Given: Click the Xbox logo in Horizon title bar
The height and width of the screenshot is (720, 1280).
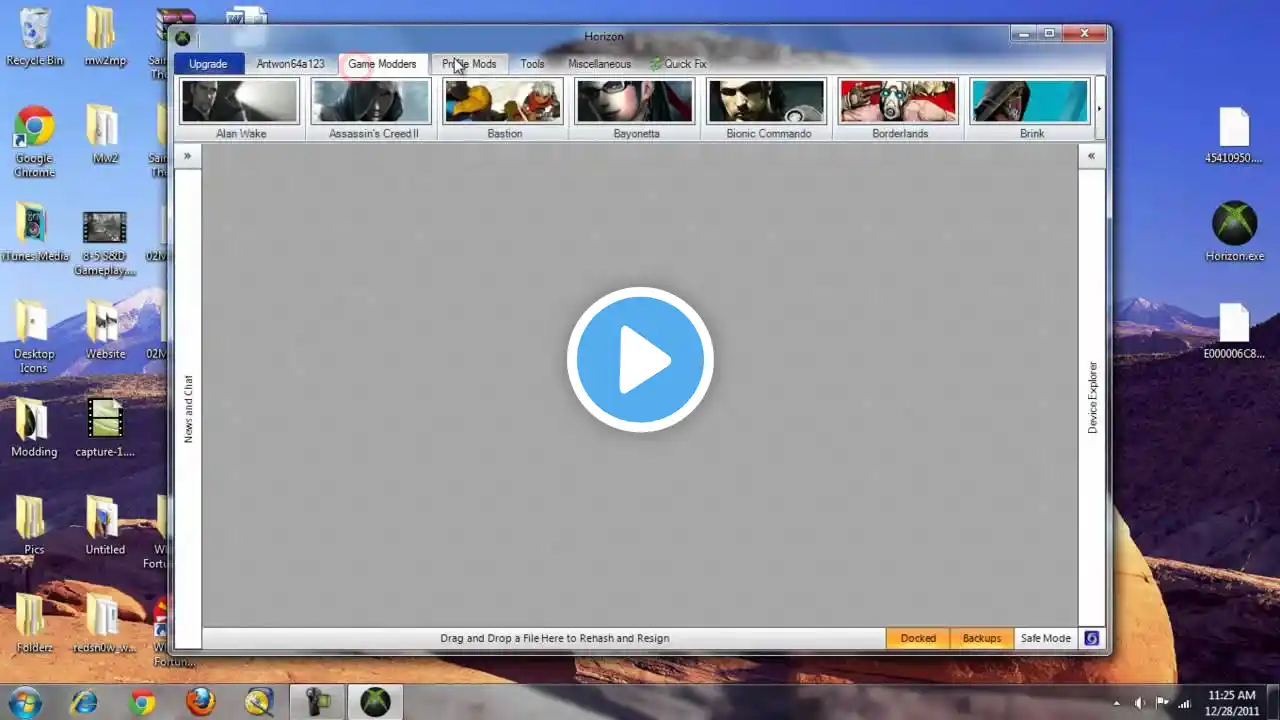Looking at the screenshot, I should [x=182, y=38].
